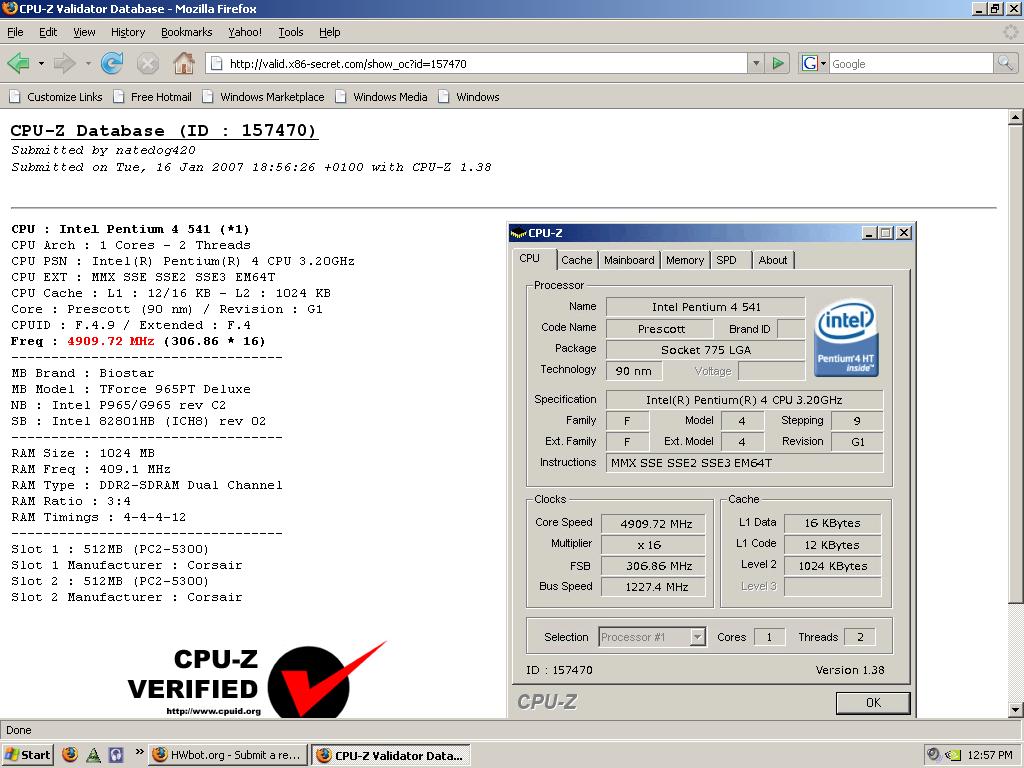Open the File menu
The image size is (1024, 768).
[15, 32]
